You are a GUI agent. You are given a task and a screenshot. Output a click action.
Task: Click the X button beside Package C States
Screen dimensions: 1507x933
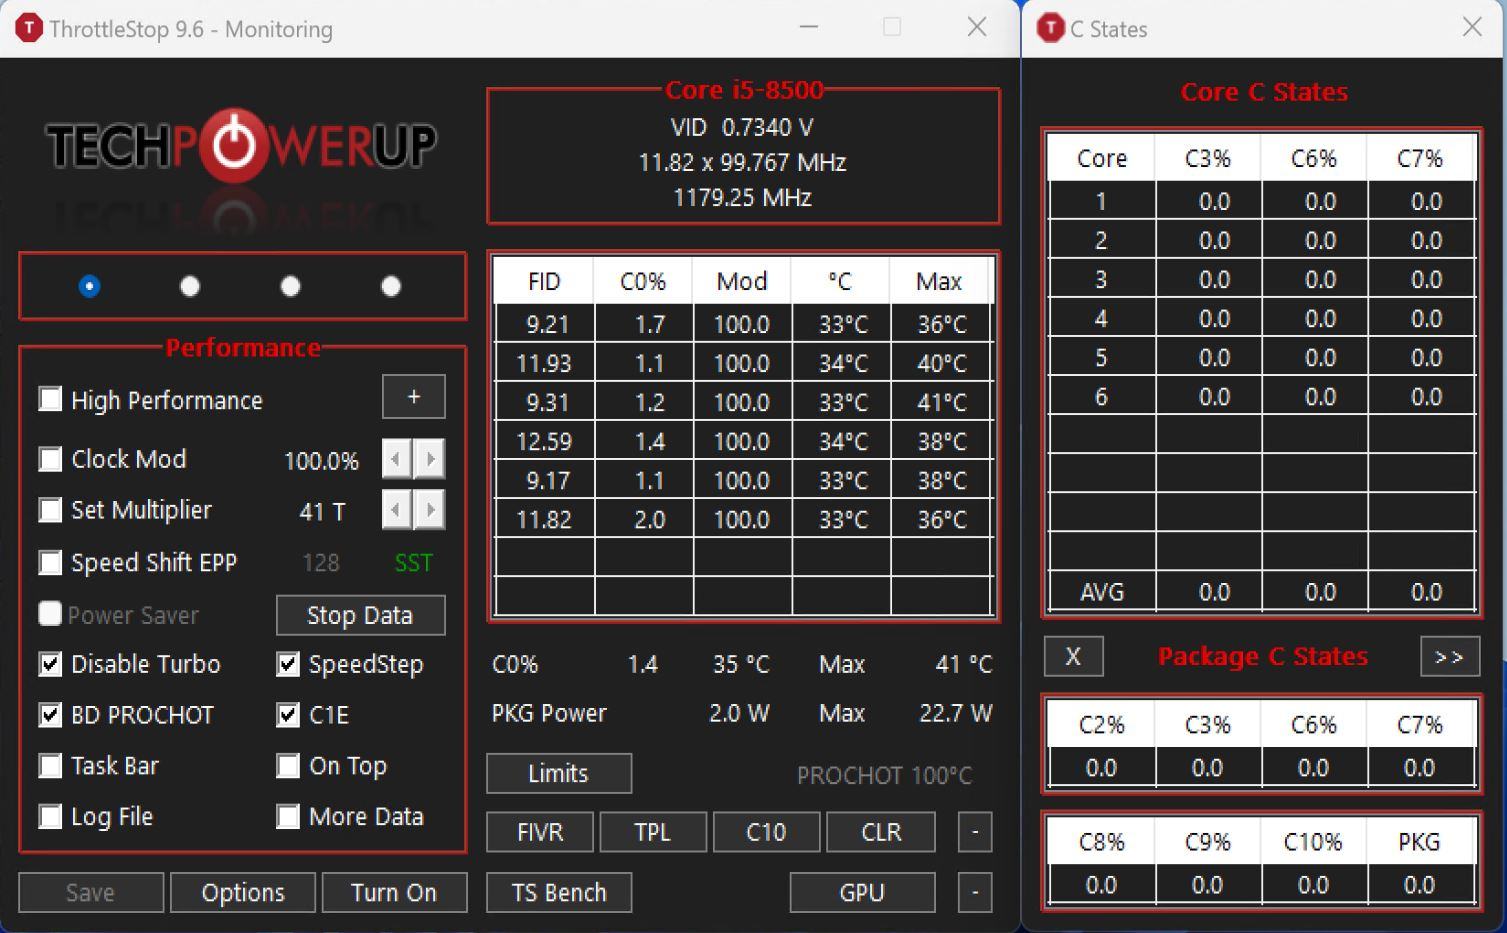point(1073,656)
